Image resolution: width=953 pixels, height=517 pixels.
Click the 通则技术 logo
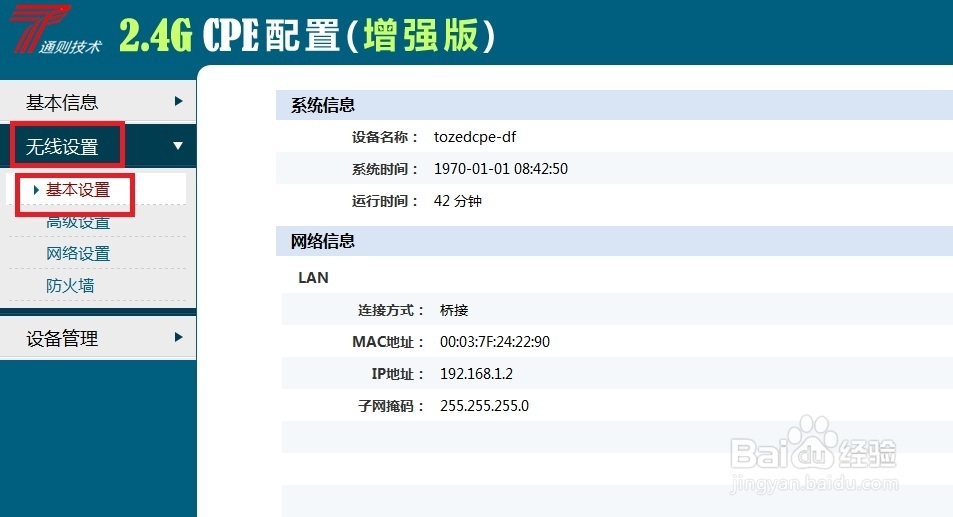[56, 29]
